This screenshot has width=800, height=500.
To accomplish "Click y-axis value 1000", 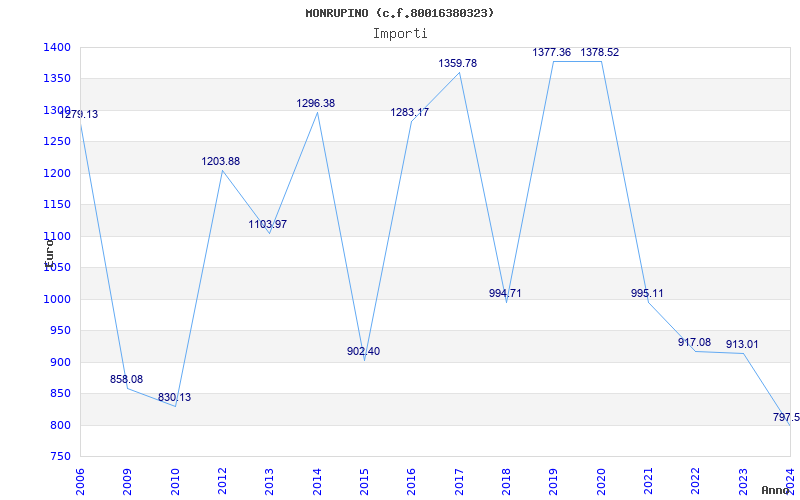I will coord(57,299).
